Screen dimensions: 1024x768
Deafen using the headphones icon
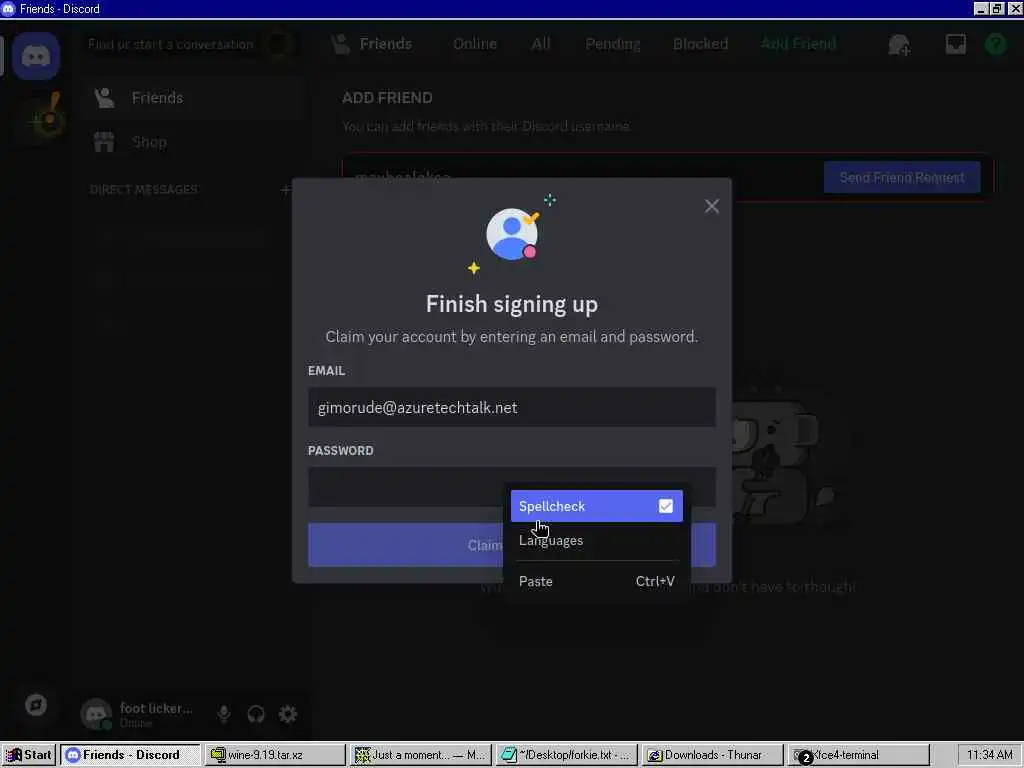[x=256, y=714]
